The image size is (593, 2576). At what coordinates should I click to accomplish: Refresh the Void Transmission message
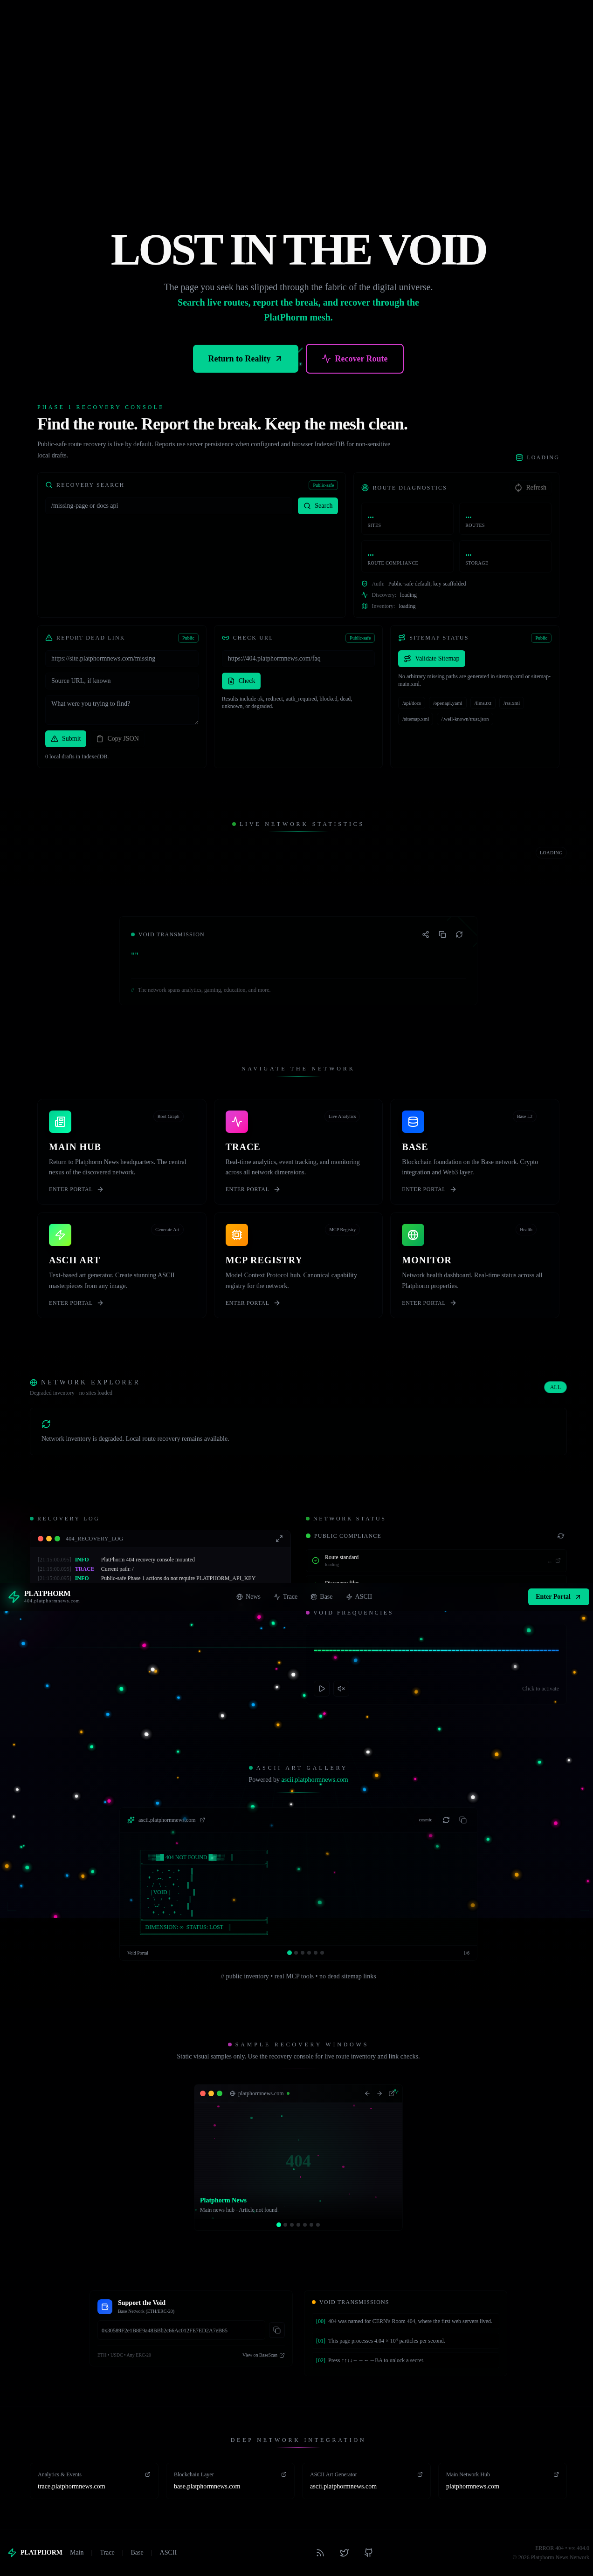point(459,934)
